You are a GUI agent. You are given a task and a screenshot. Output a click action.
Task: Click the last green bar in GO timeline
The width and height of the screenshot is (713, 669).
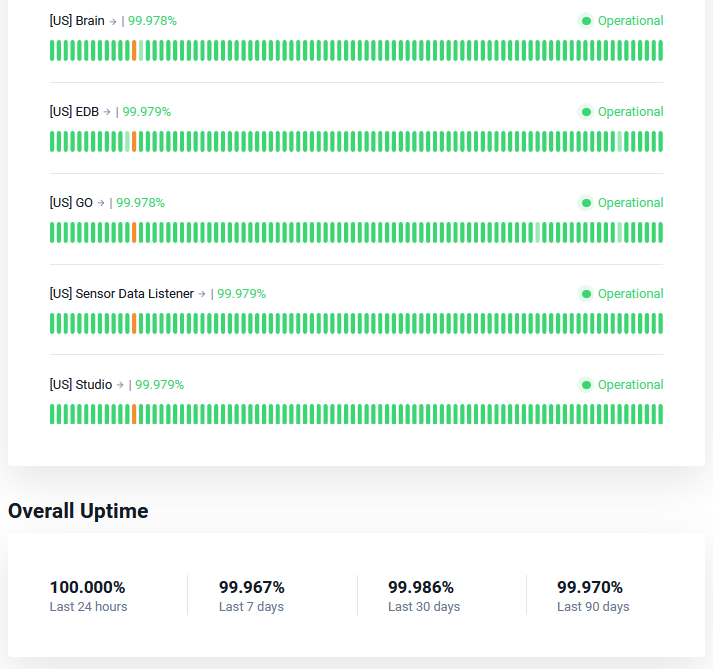[x=660, y=232]
